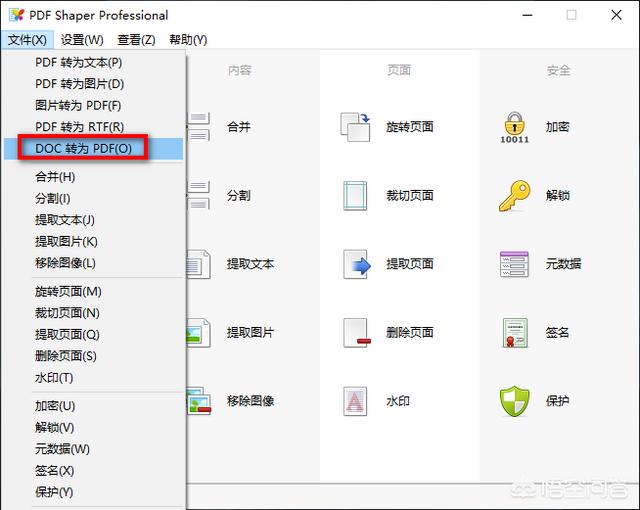Click the 提取文本 label in content column
Screen dimensions: 640x510
click(250, 264)
